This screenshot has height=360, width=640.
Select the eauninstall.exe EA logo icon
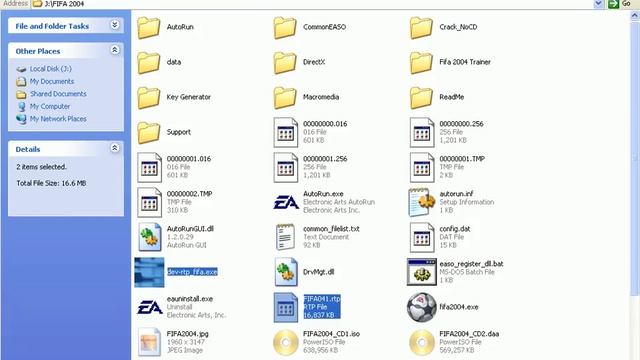point(149,307)
